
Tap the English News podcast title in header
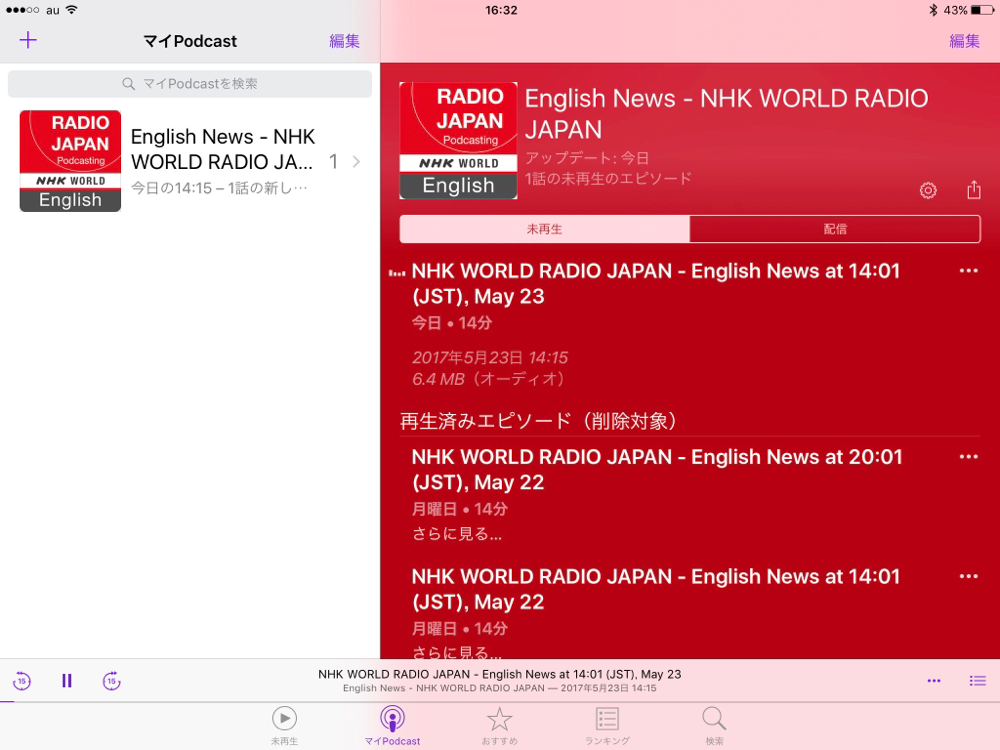(x=726, y=114)
